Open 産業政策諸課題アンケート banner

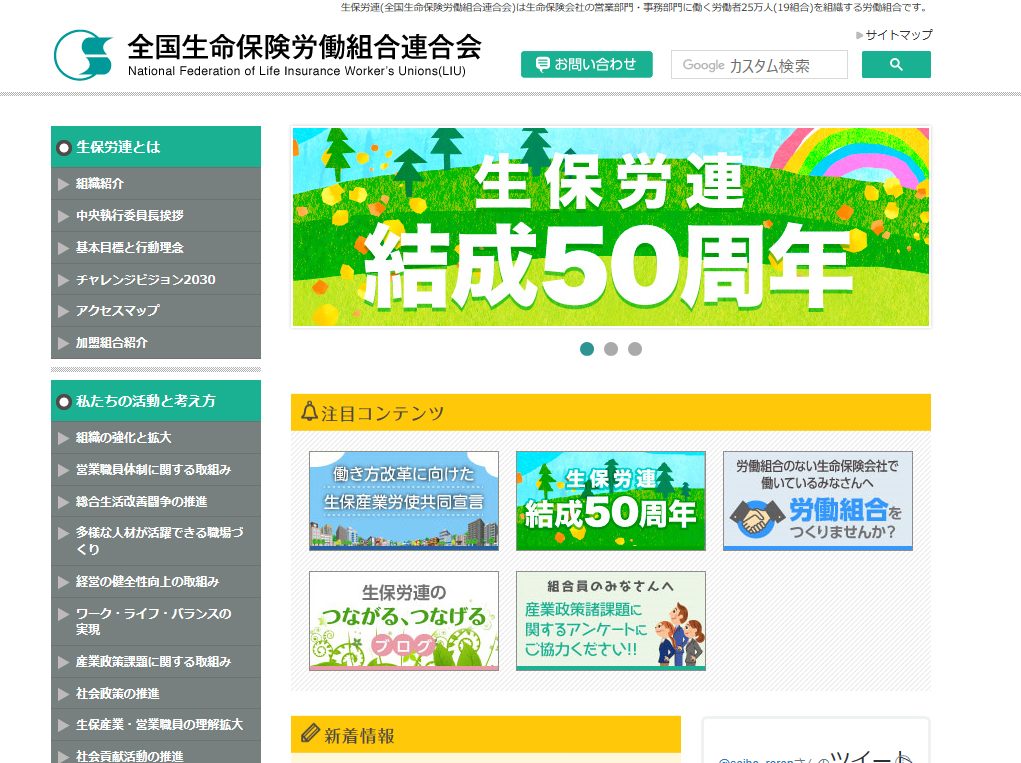611,620
